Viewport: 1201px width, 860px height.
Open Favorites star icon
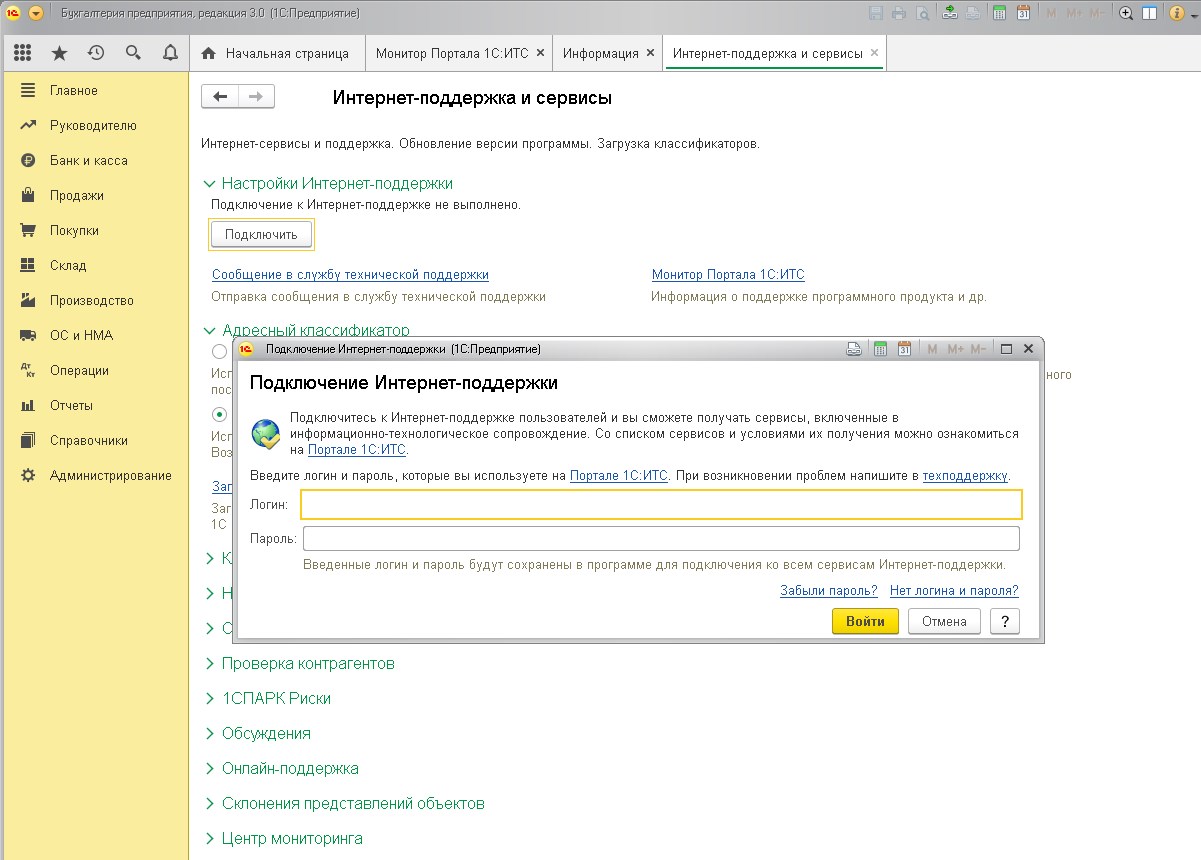[x=59, y=53]
